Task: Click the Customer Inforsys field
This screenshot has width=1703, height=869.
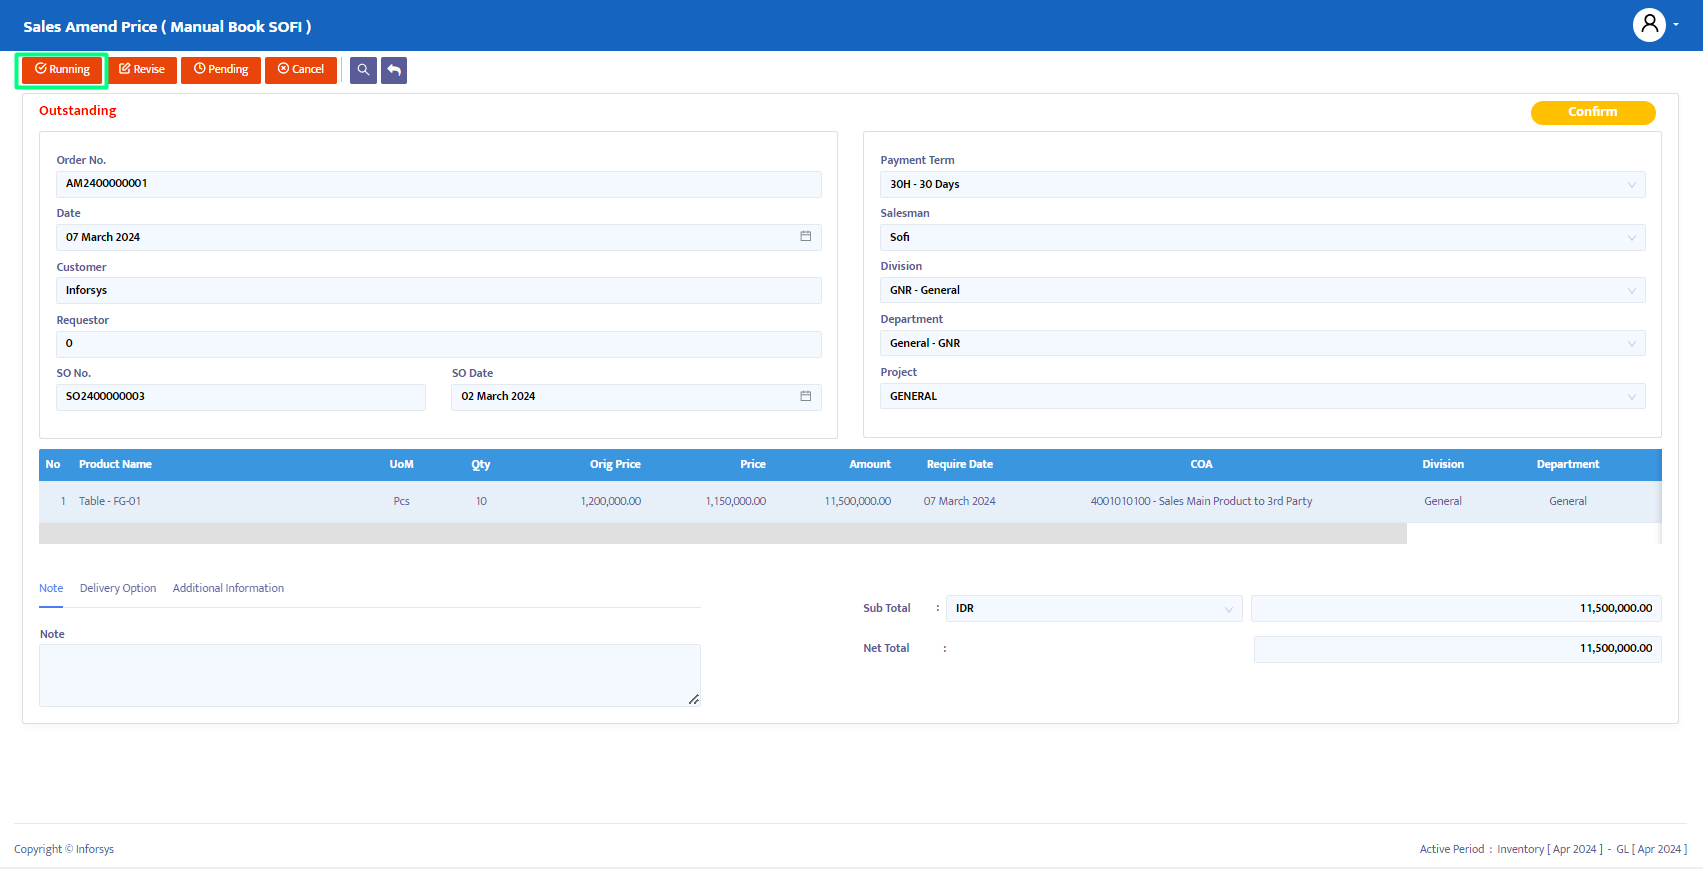Action: tap(439, 290)
